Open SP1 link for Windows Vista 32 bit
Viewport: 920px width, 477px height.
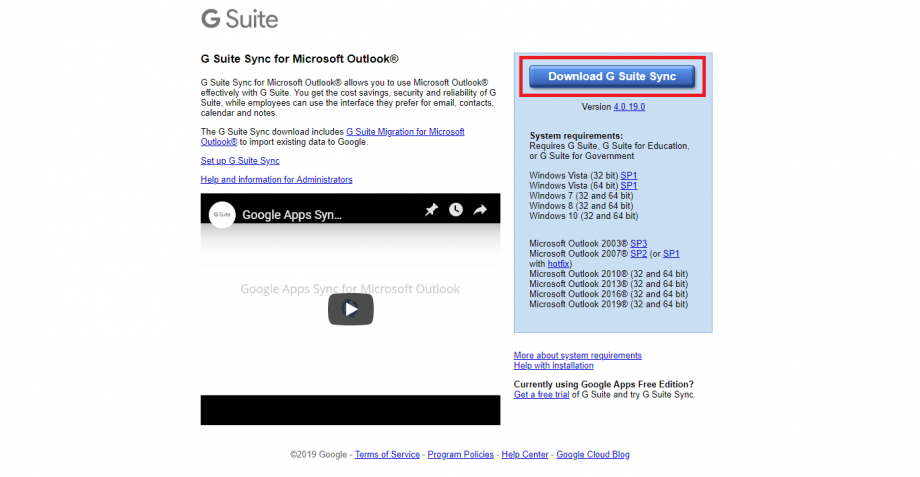point(629,175)
